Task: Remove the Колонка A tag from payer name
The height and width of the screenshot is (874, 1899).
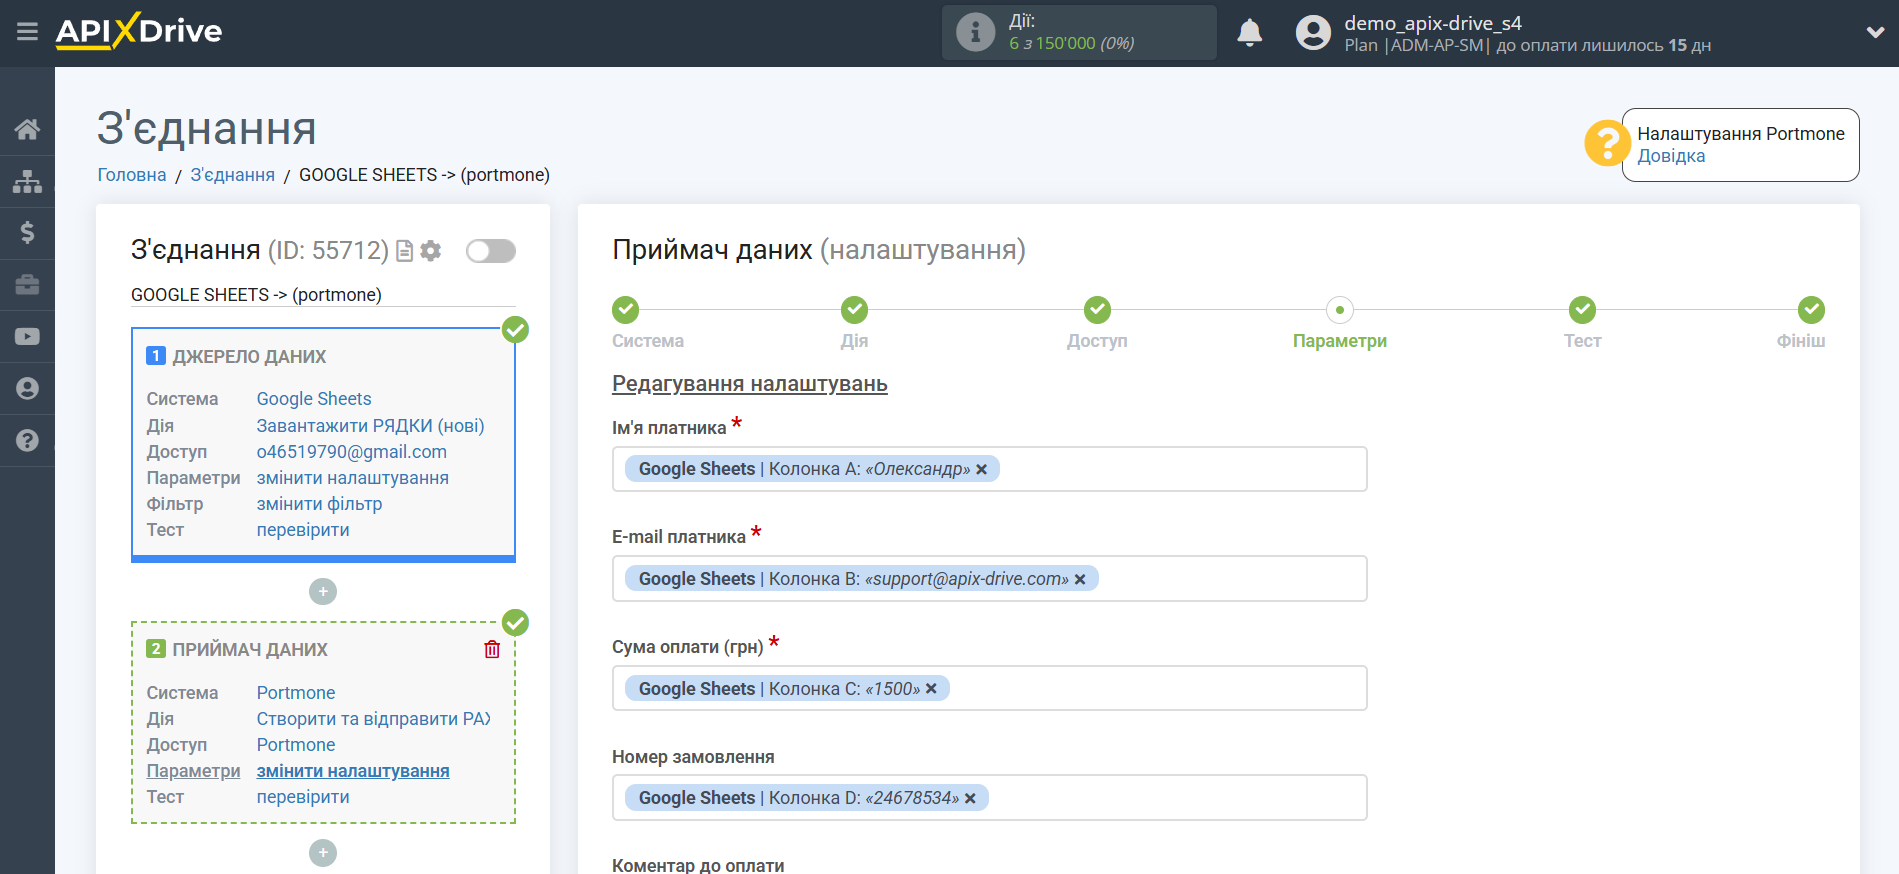Action: 981,470
